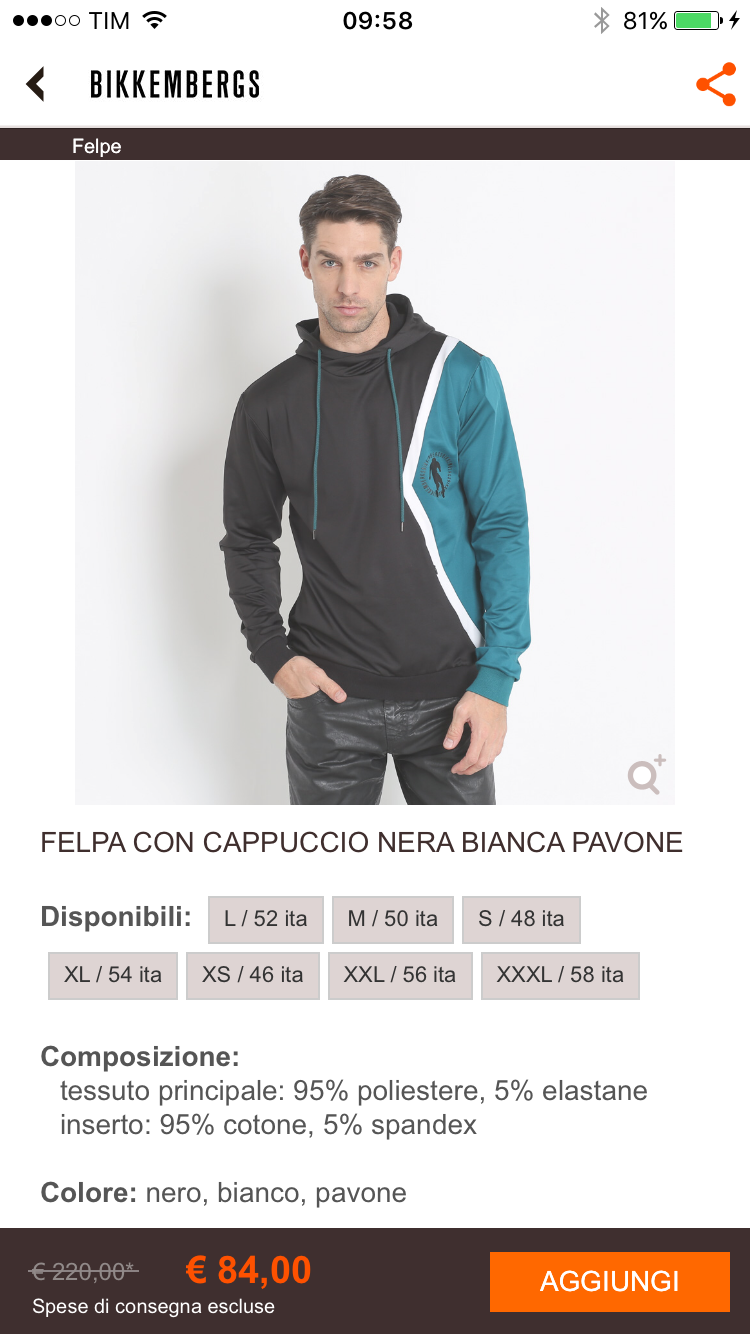
Task: Tap the Spese di consegna escluse note
Action: 153,1306
